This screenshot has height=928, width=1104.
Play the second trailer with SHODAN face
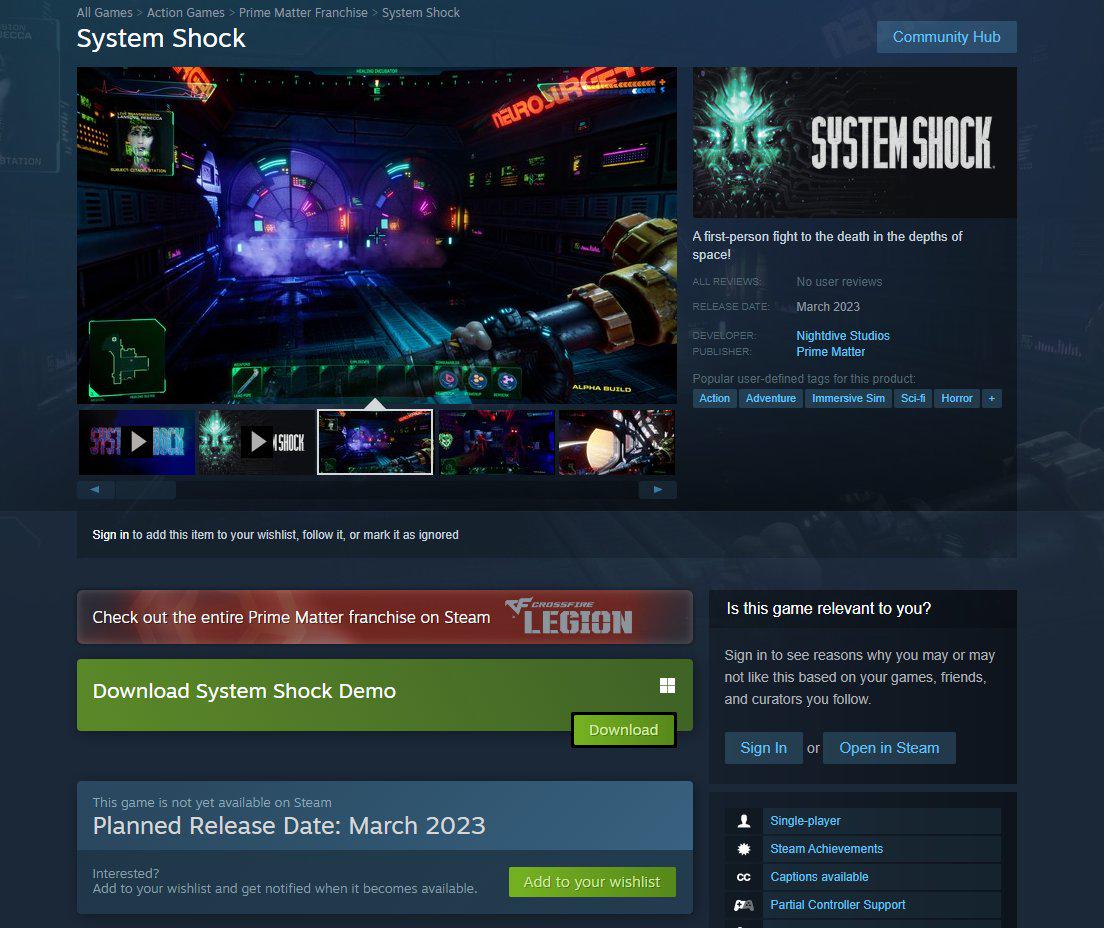pos(256,442)
